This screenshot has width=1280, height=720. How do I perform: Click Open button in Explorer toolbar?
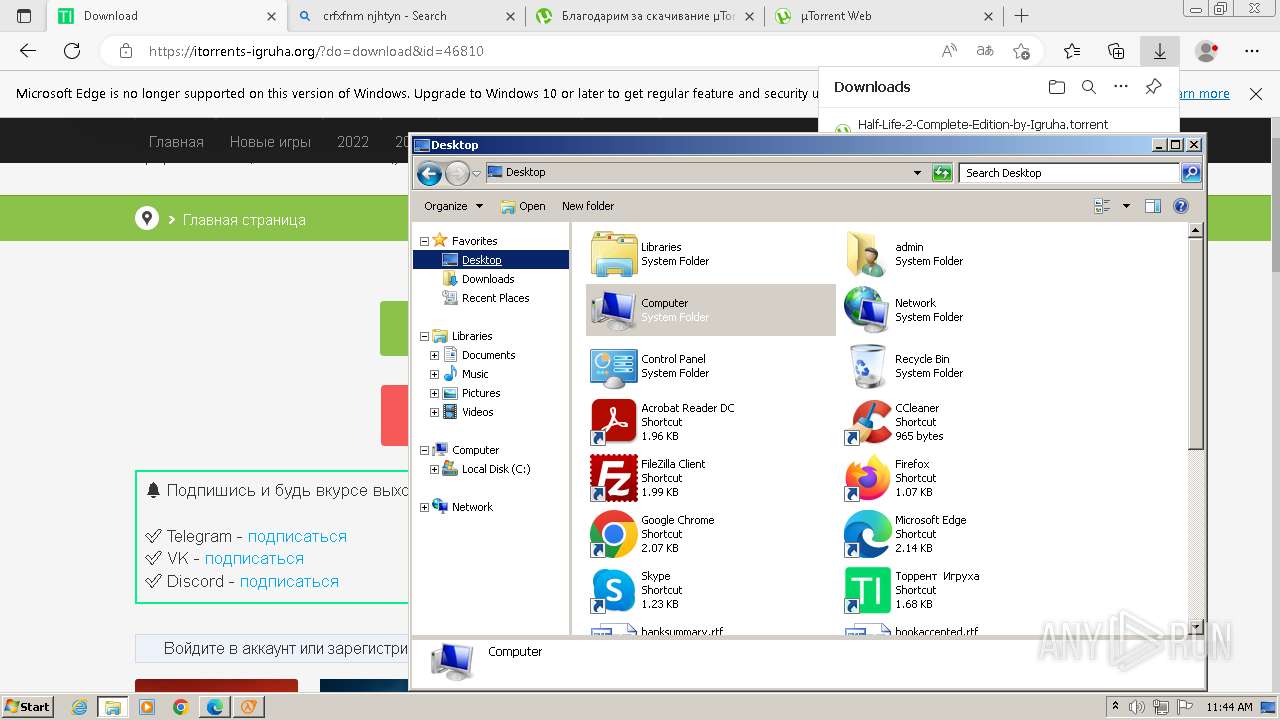click(523, 206)
